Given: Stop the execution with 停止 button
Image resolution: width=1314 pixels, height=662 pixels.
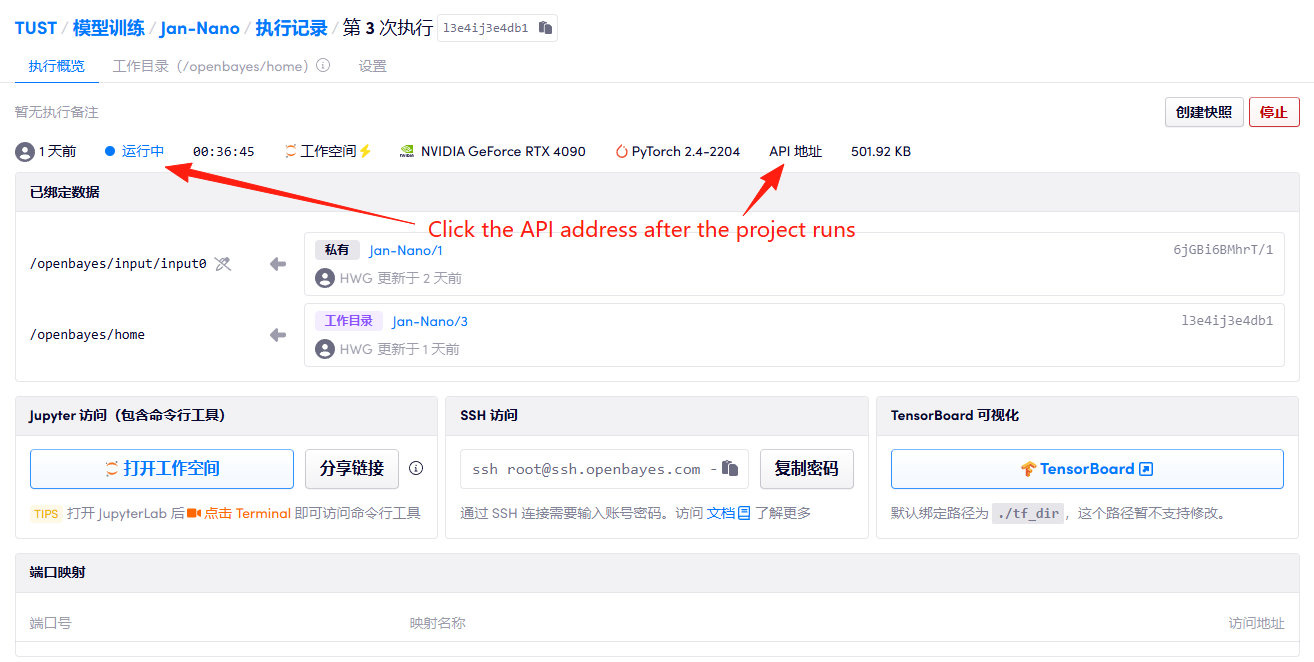Looking at the screenshot, I should pos(1273,112).
